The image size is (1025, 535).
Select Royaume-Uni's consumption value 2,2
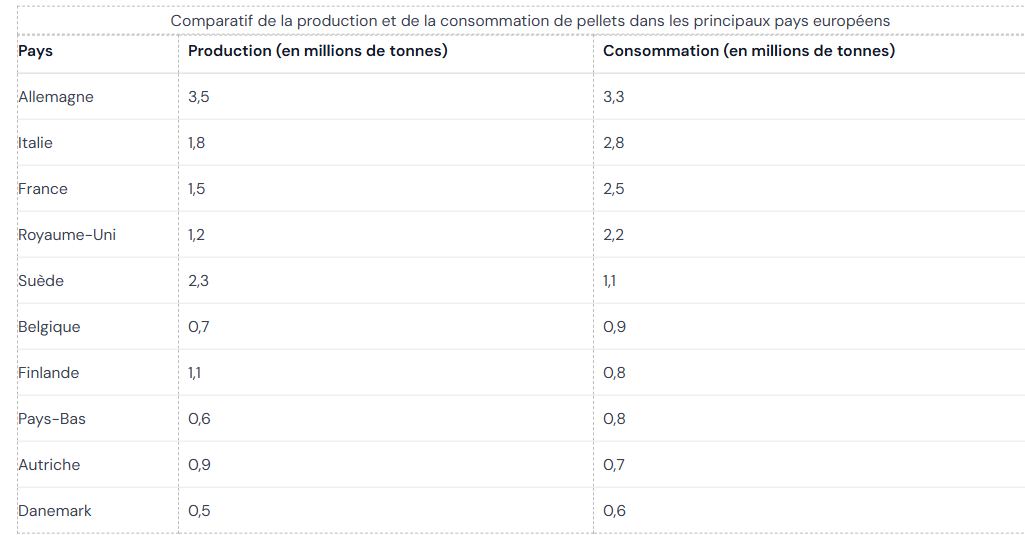[x=614, y=235]
